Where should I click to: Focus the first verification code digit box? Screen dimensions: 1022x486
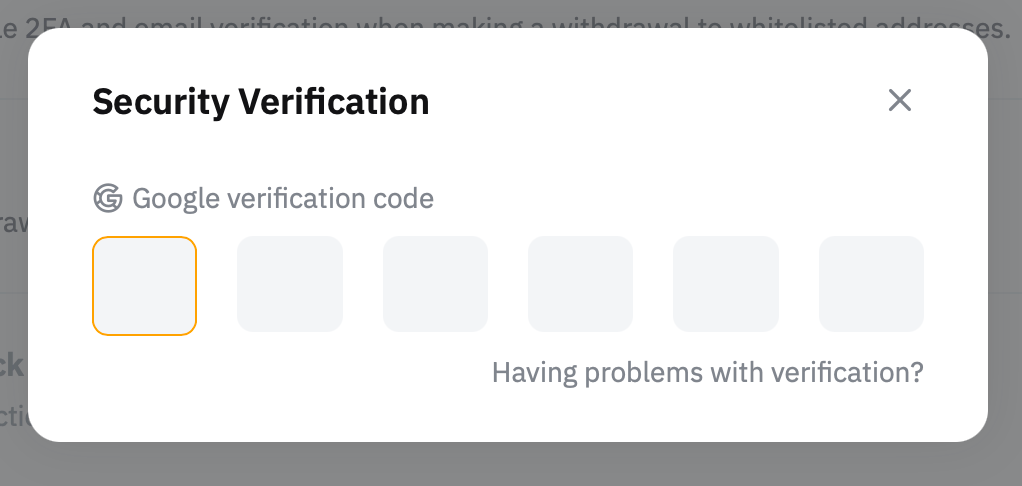click(x=145, y=285)
